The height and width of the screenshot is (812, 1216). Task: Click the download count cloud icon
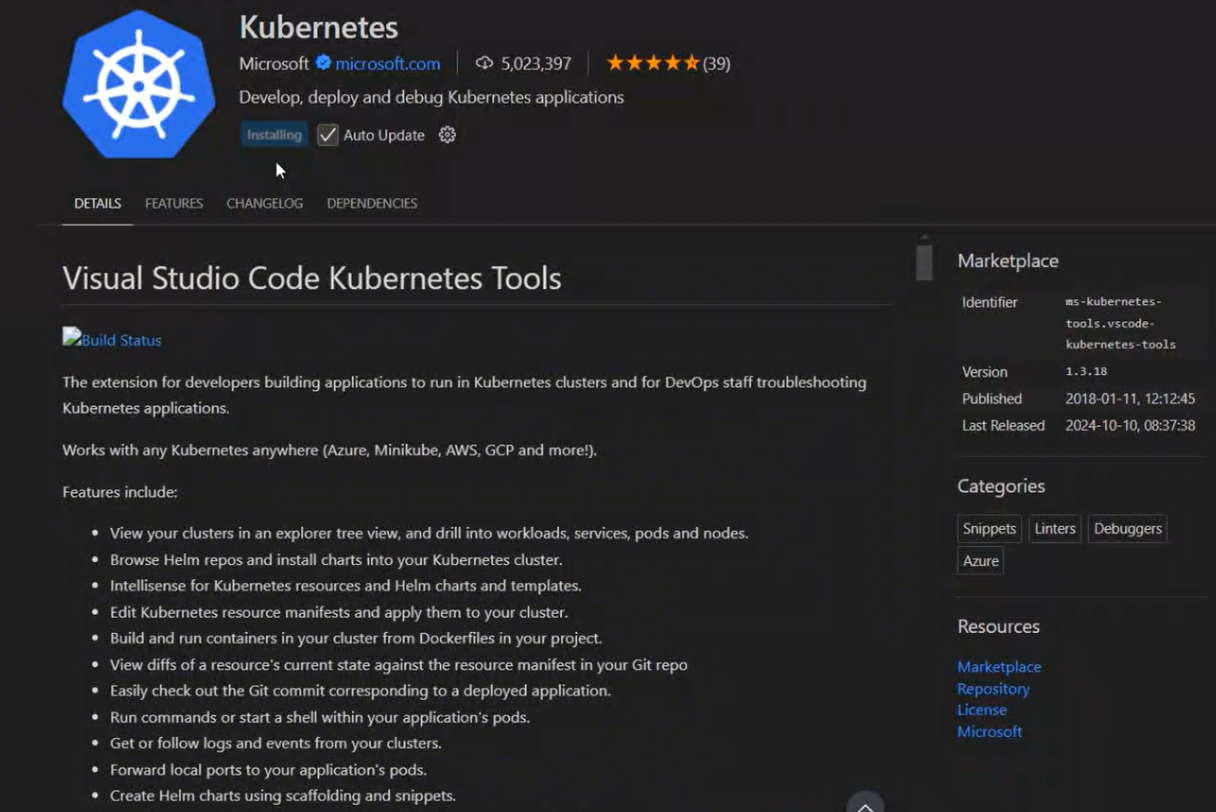pos(484,63)
